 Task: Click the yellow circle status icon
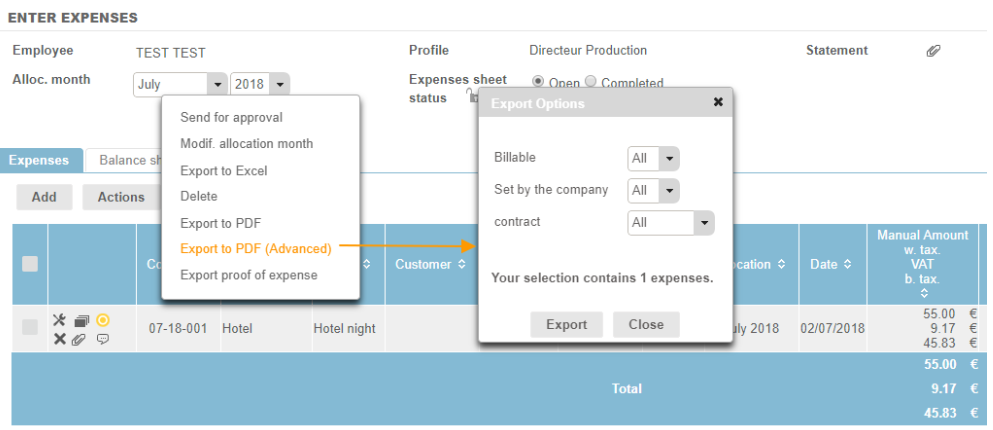click(102, 320)
